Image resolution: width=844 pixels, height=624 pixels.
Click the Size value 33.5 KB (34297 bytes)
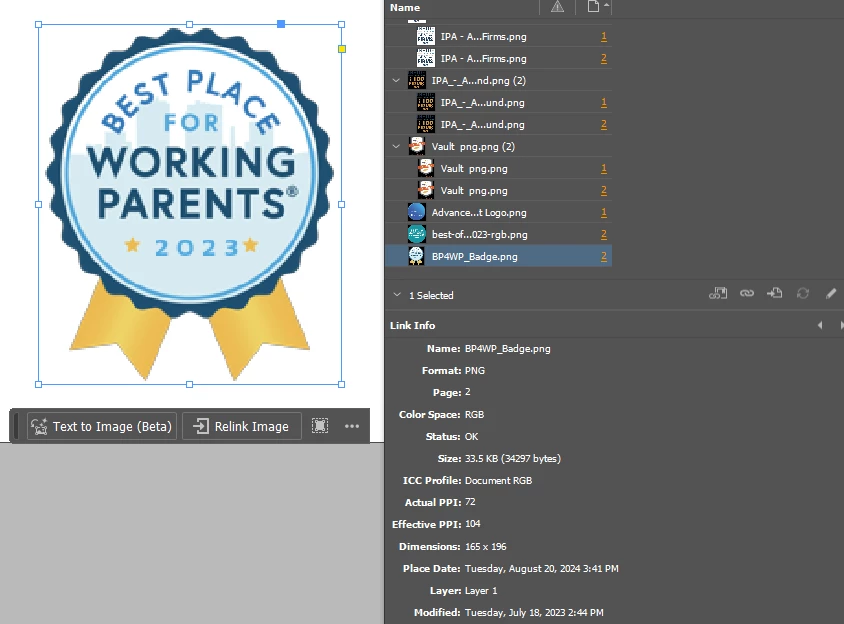click(512, 458)
